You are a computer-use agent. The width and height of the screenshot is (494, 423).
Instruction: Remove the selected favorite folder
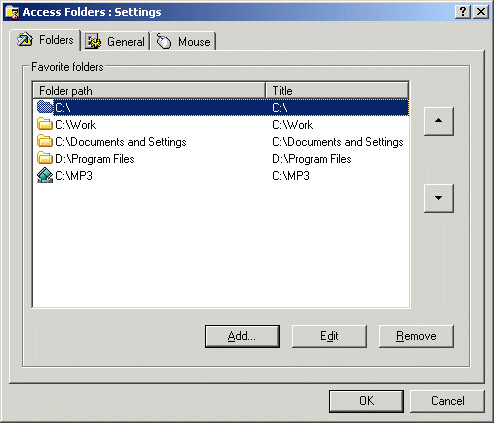click(416, 336)
